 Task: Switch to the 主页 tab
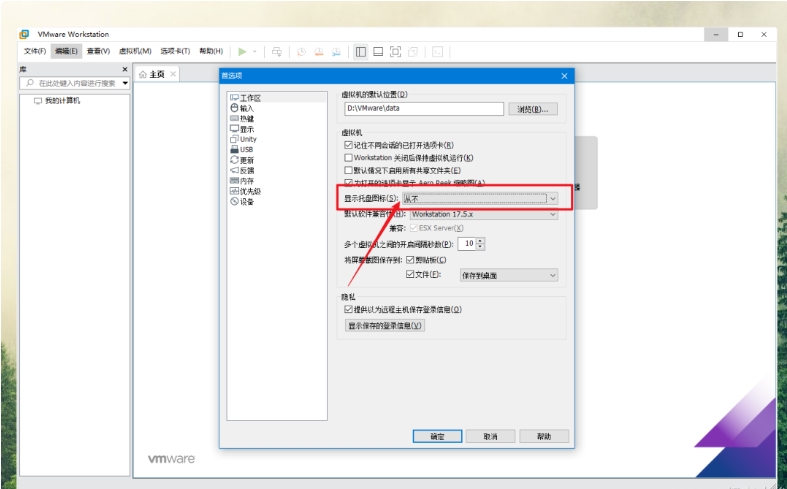click(x=151, y=74)
